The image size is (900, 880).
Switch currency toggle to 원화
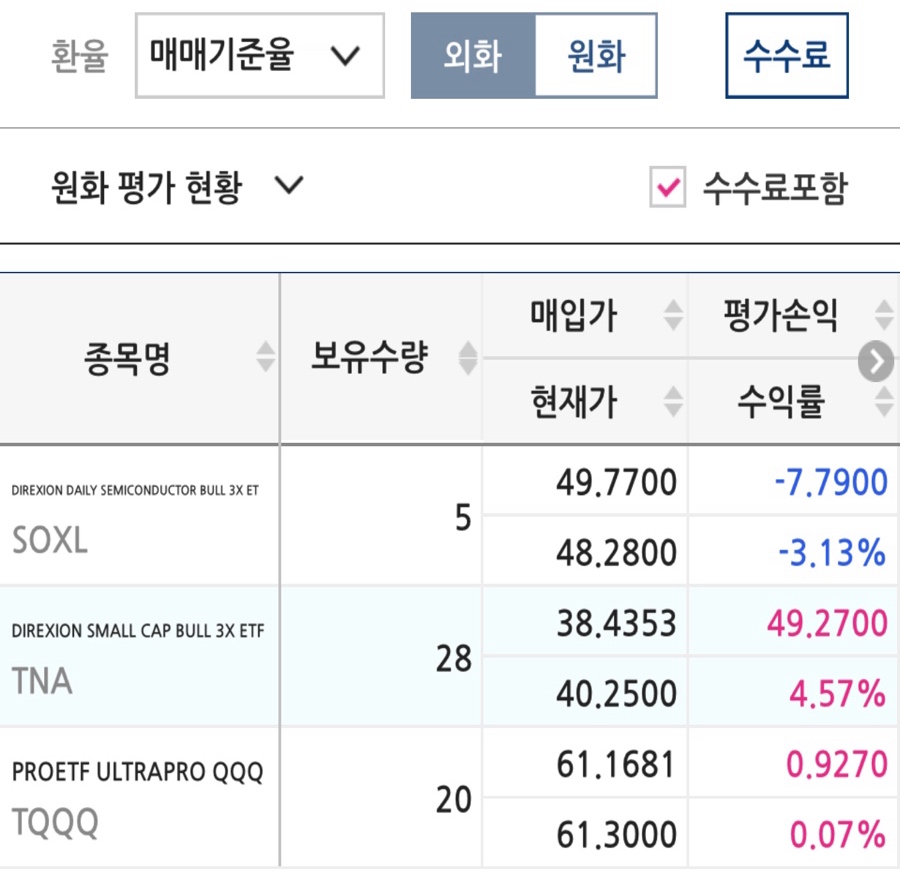(x=596, y=56)
